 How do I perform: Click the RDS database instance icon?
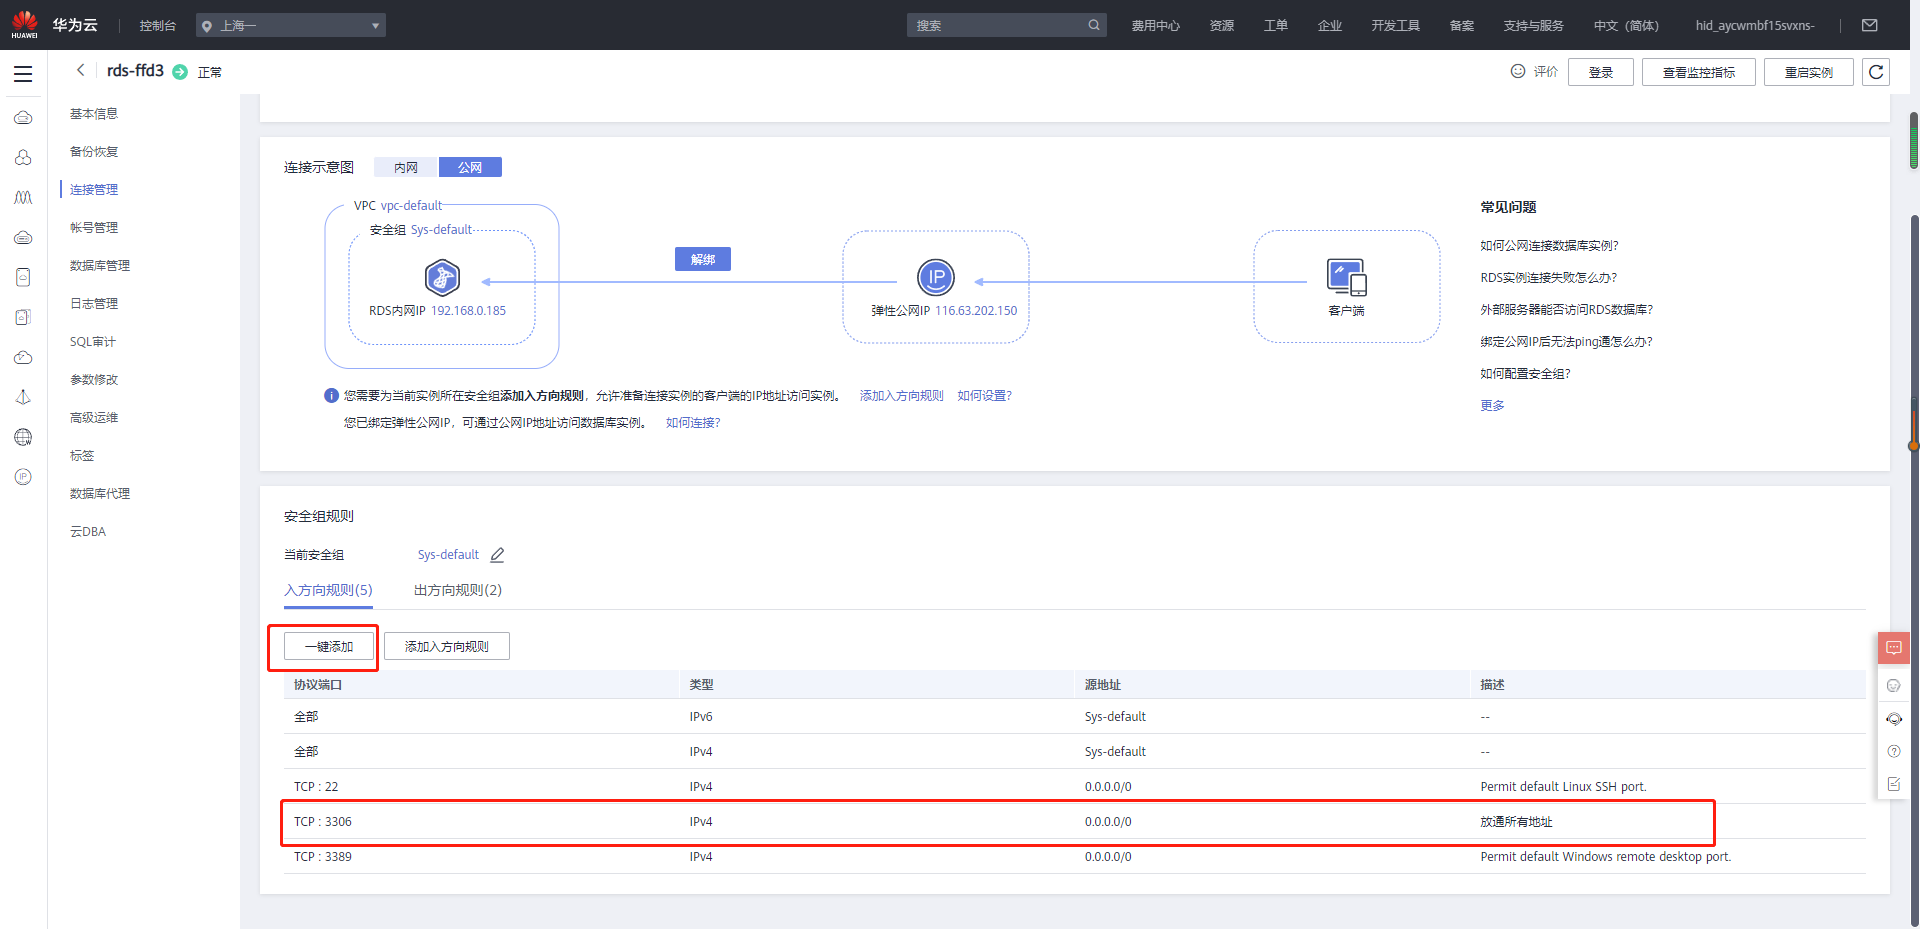coord(442,278)
